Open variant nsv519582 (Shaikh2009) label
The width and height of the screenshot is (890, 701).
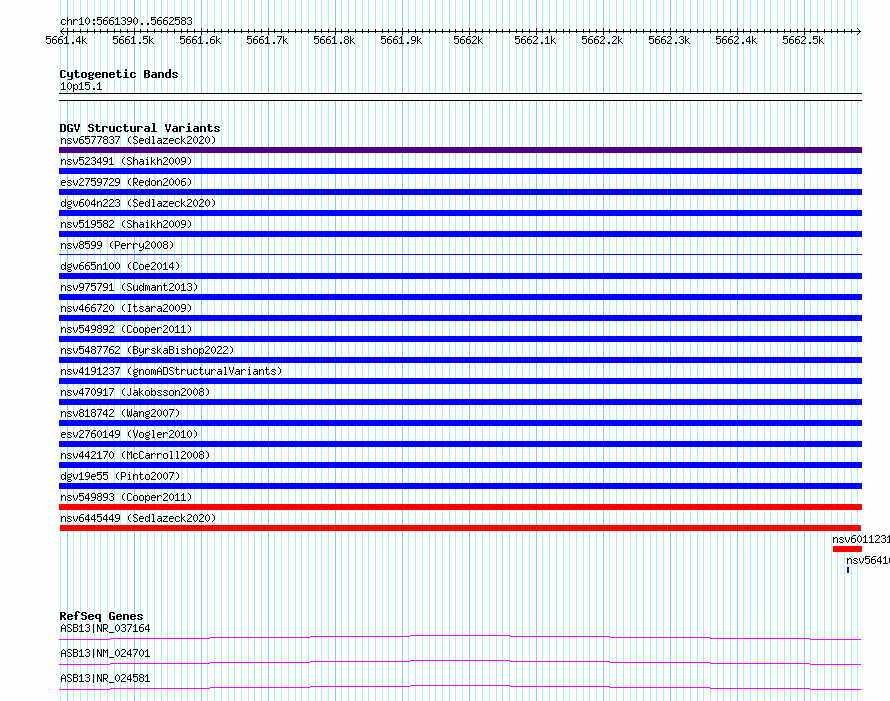[x=126, y=224]
